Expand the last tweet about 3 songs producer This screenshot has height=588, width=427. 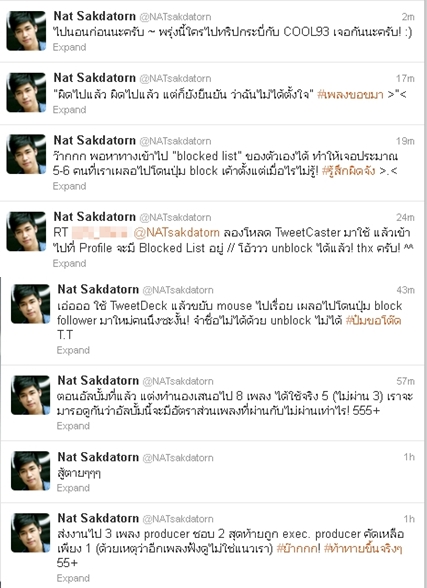(73, 578)
